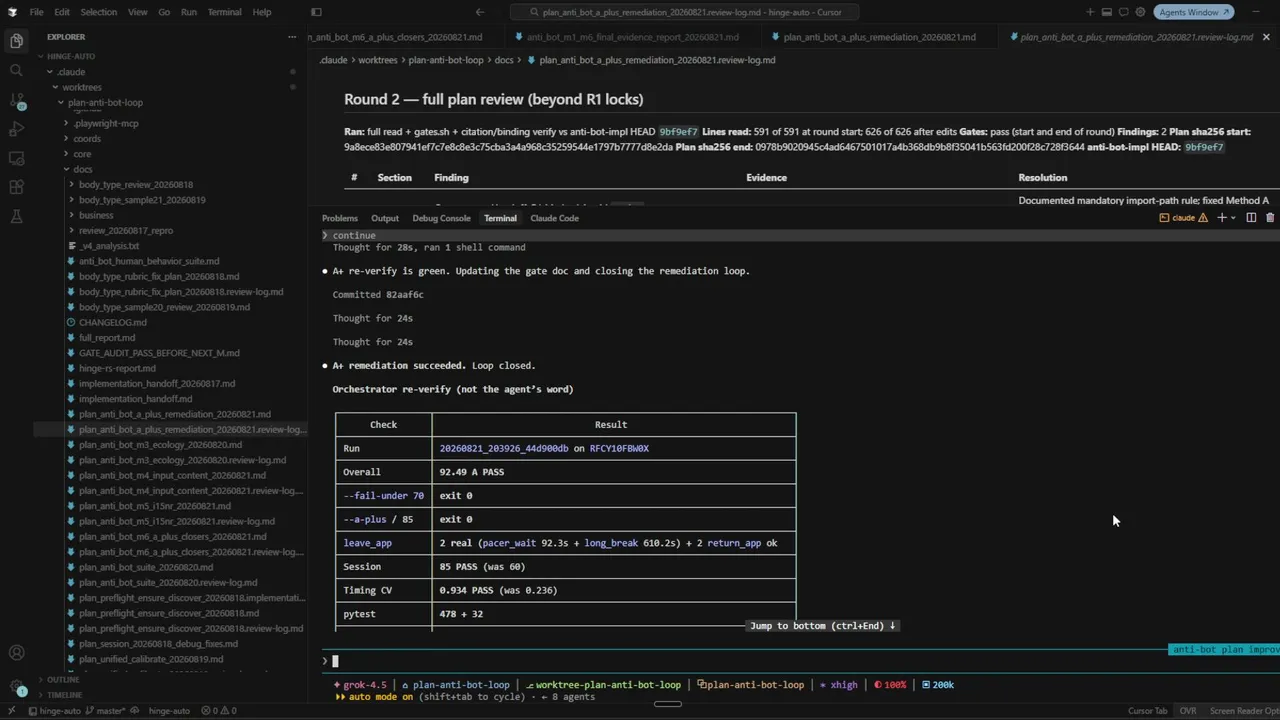Switch to the Claude Code panel tab
1280x720 pixels.
coord(554,218)
